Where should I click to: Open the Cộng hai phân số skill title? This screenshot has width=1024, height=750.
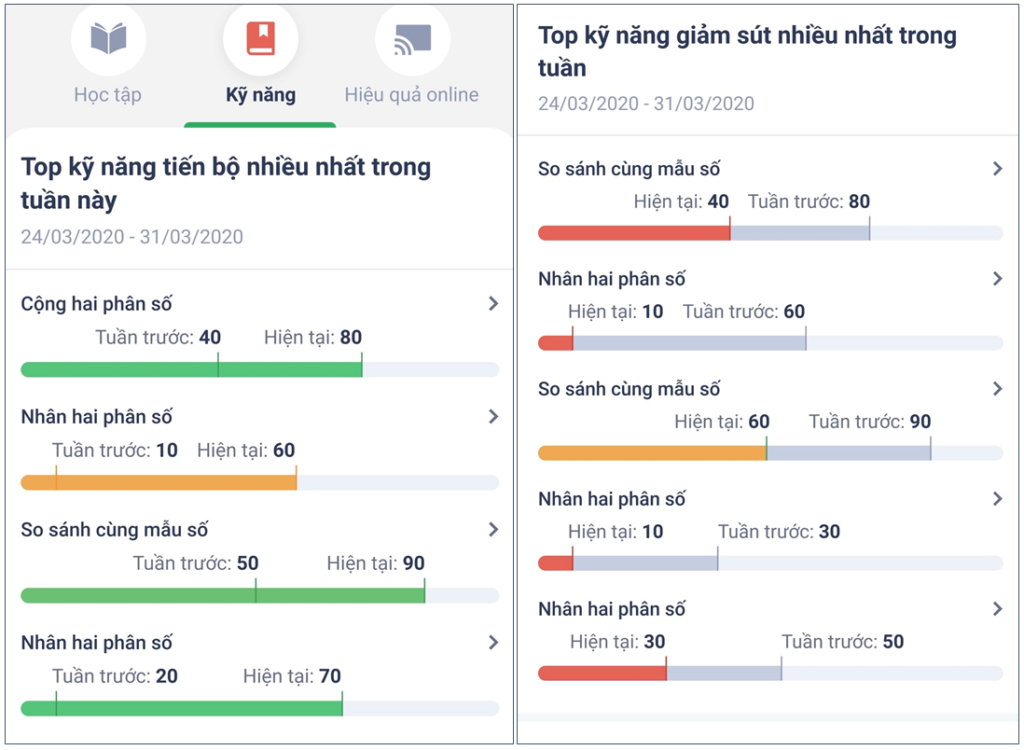(97, 304)
